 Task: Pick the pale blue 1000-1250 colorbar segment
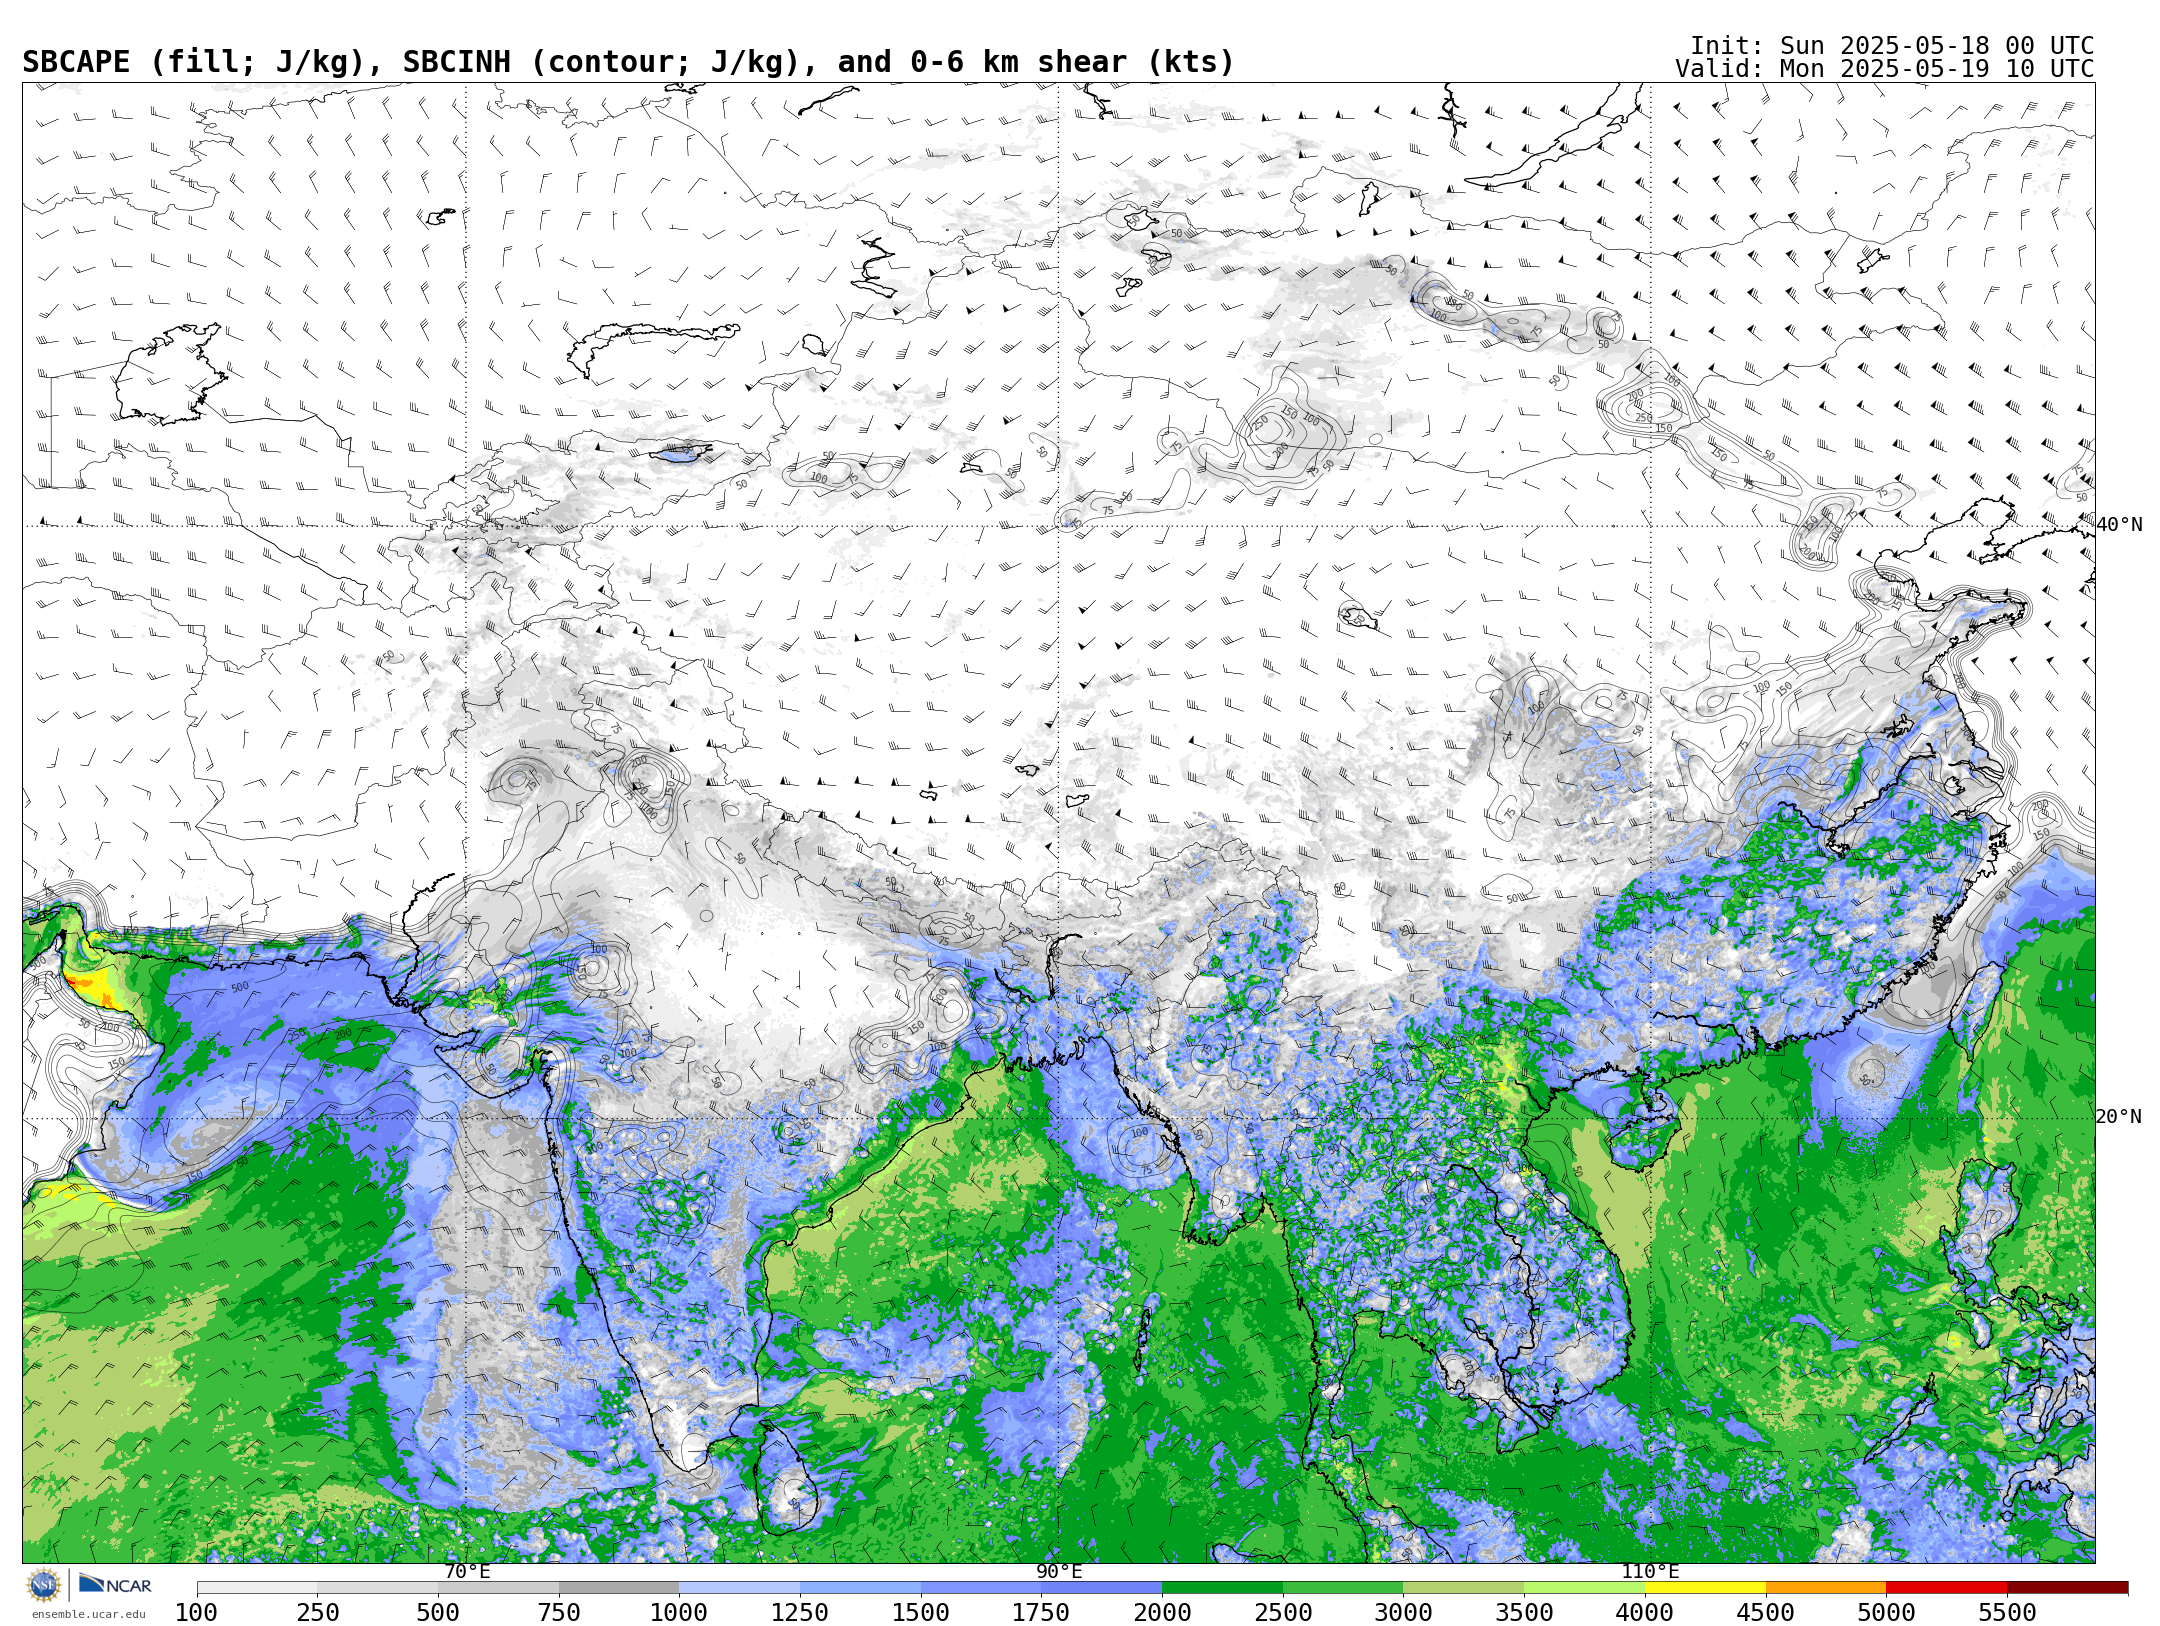[740, 1588]
